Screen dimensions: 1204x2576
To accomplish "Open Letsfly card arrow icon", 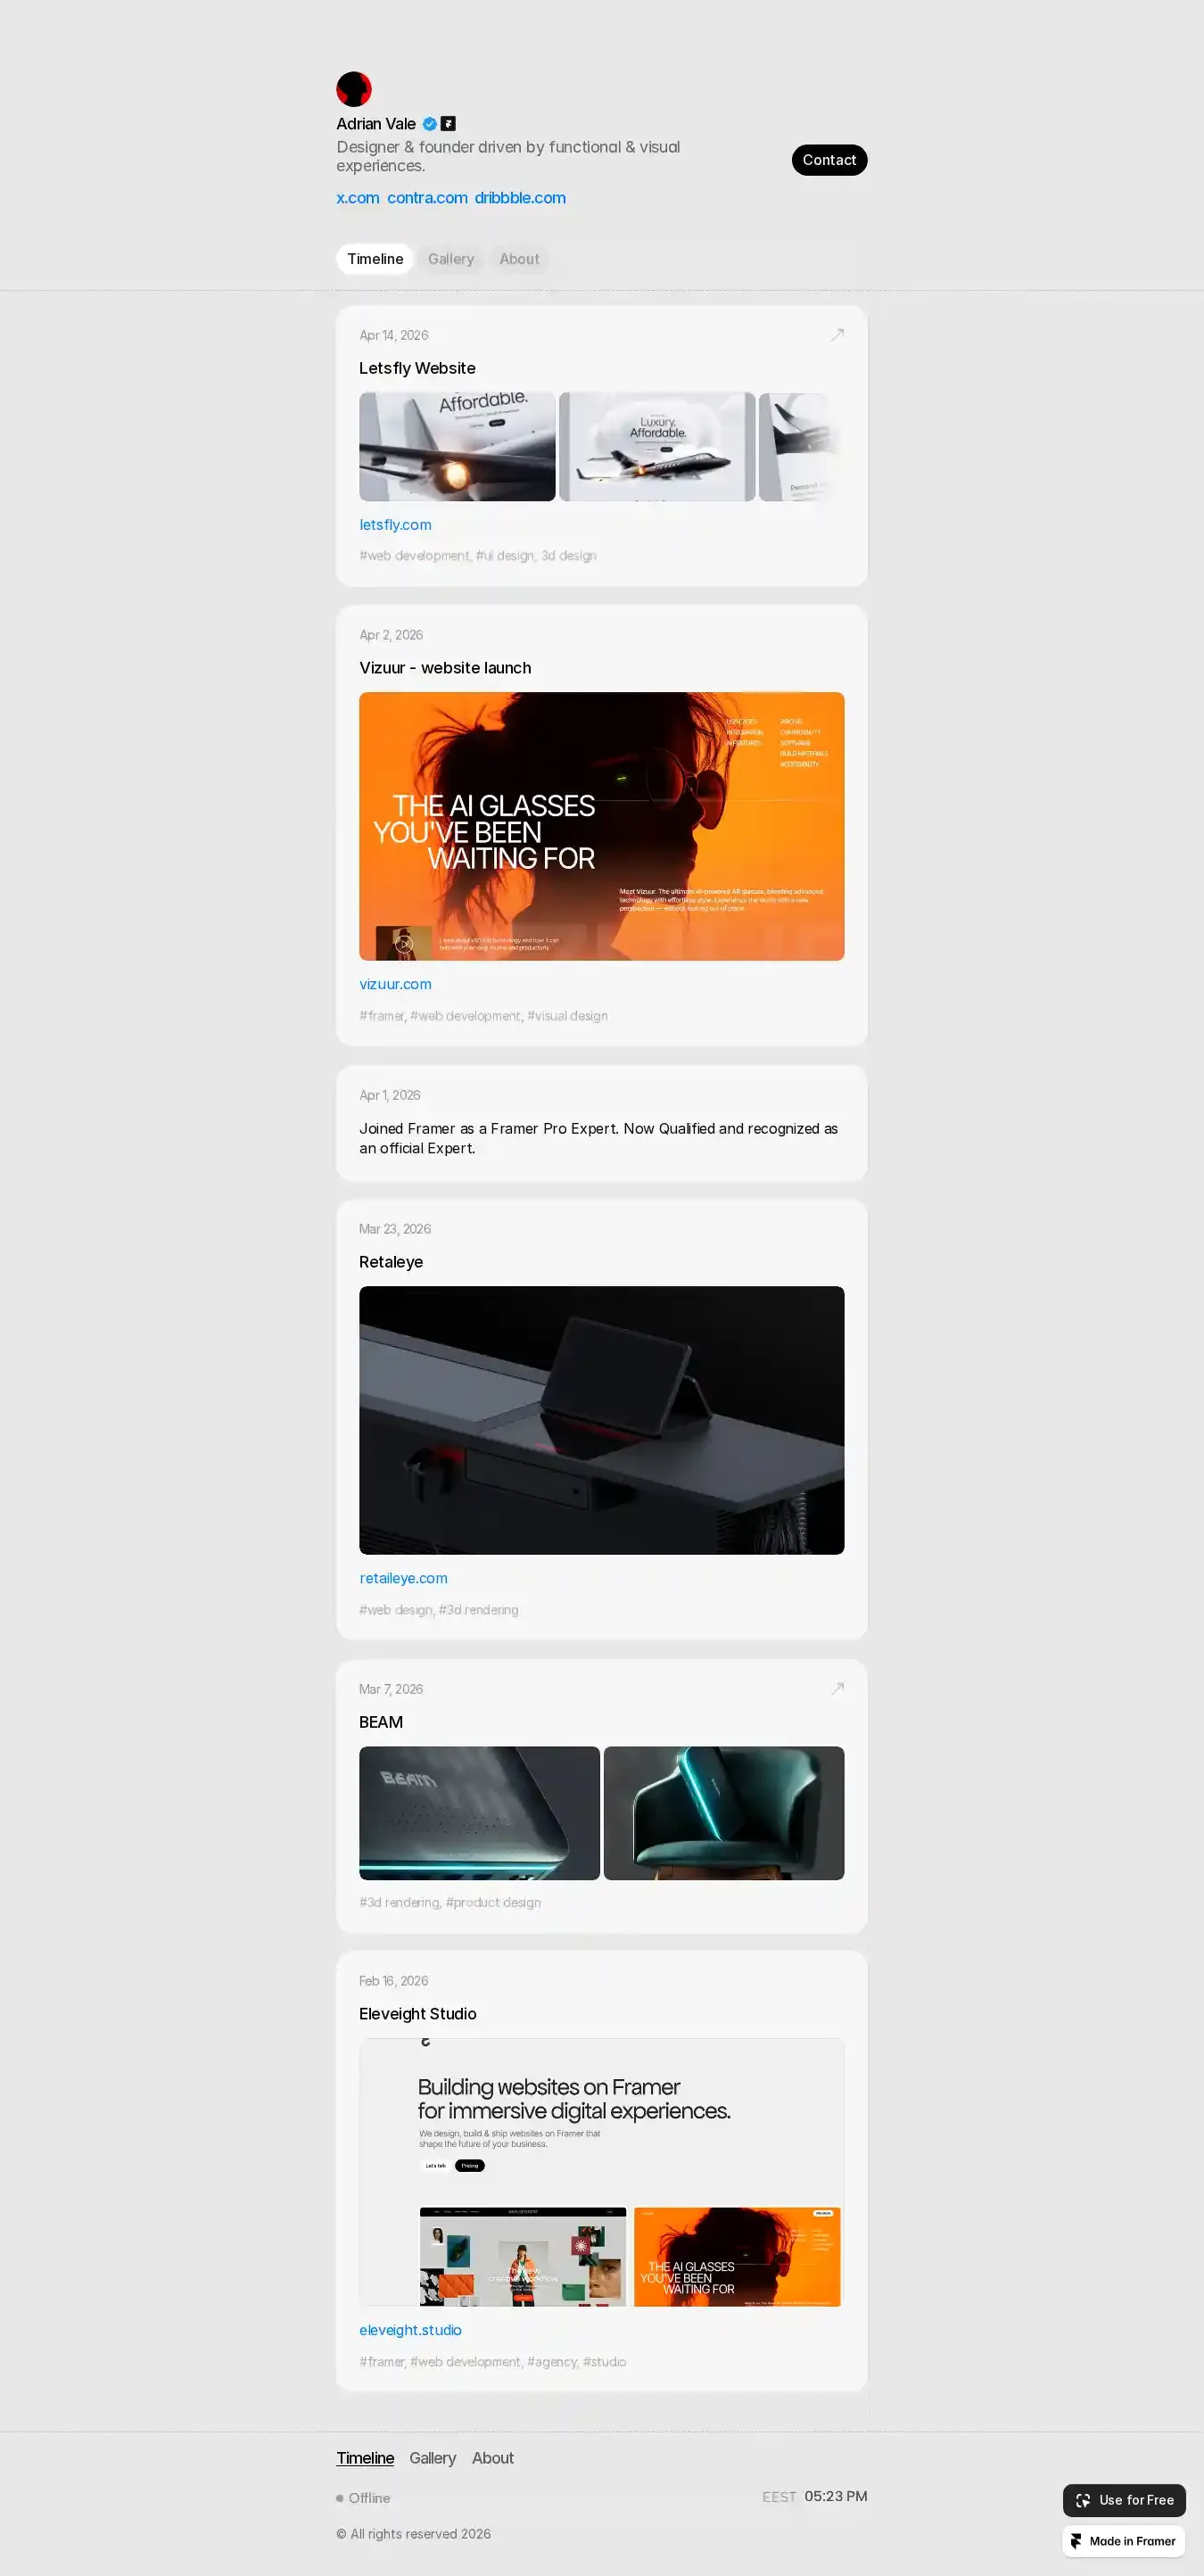I will pos(837,335).
